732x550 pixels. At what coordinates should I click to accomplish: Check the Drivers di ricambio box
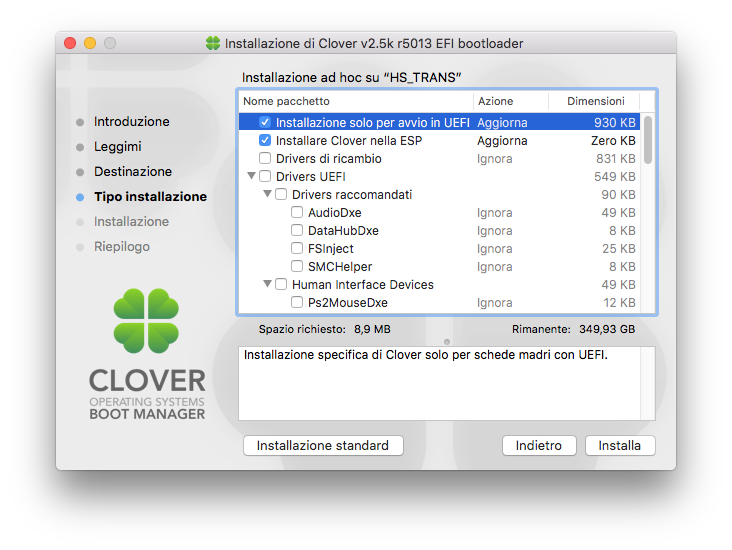[x=265, y=158]
